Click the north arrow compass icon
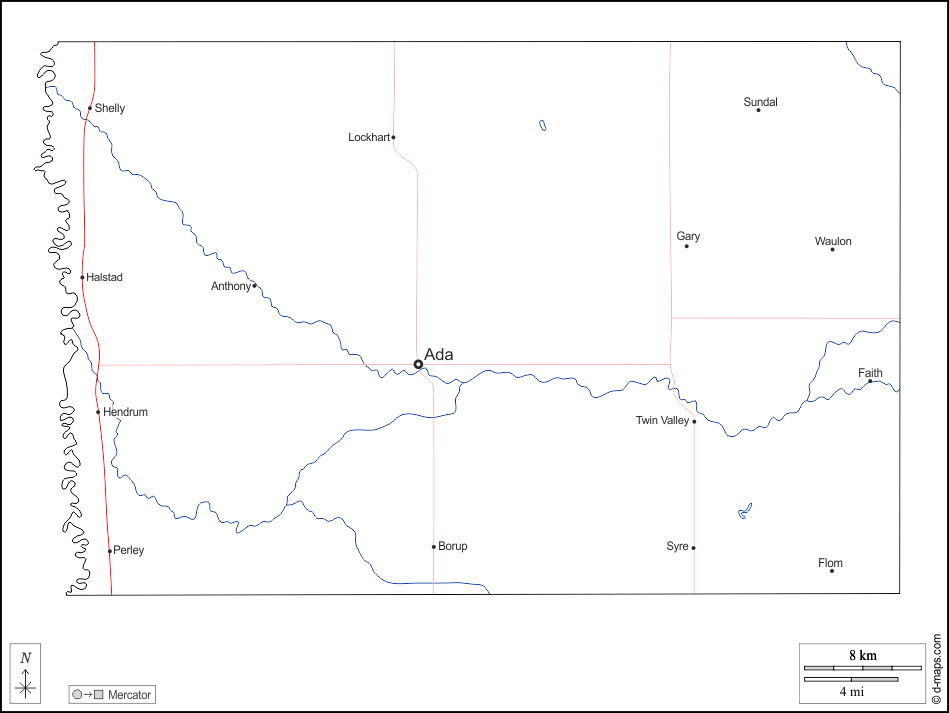This screenshot has width=949, height=713. (x=25, y=673)
